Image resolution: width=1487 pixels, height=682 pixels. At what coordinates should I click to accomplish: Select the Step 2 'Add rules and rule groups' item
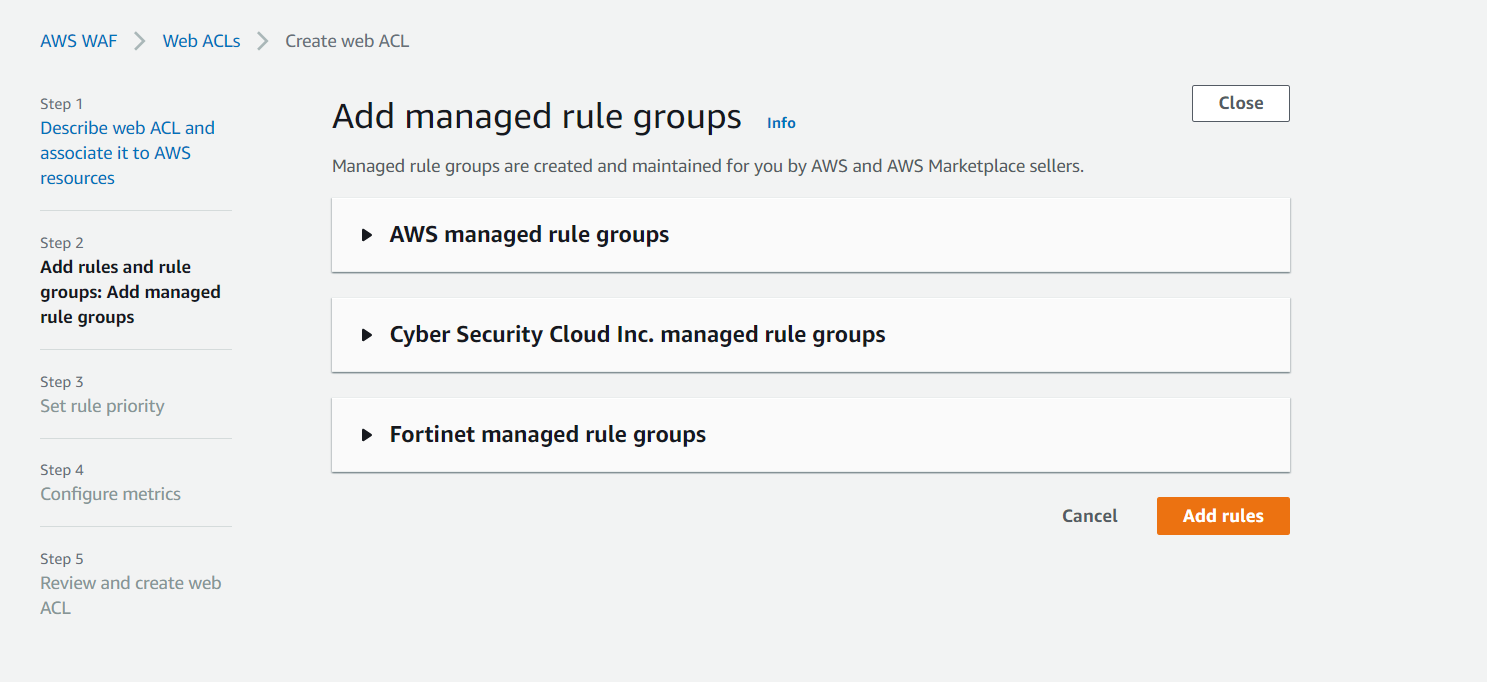point(130,292)
